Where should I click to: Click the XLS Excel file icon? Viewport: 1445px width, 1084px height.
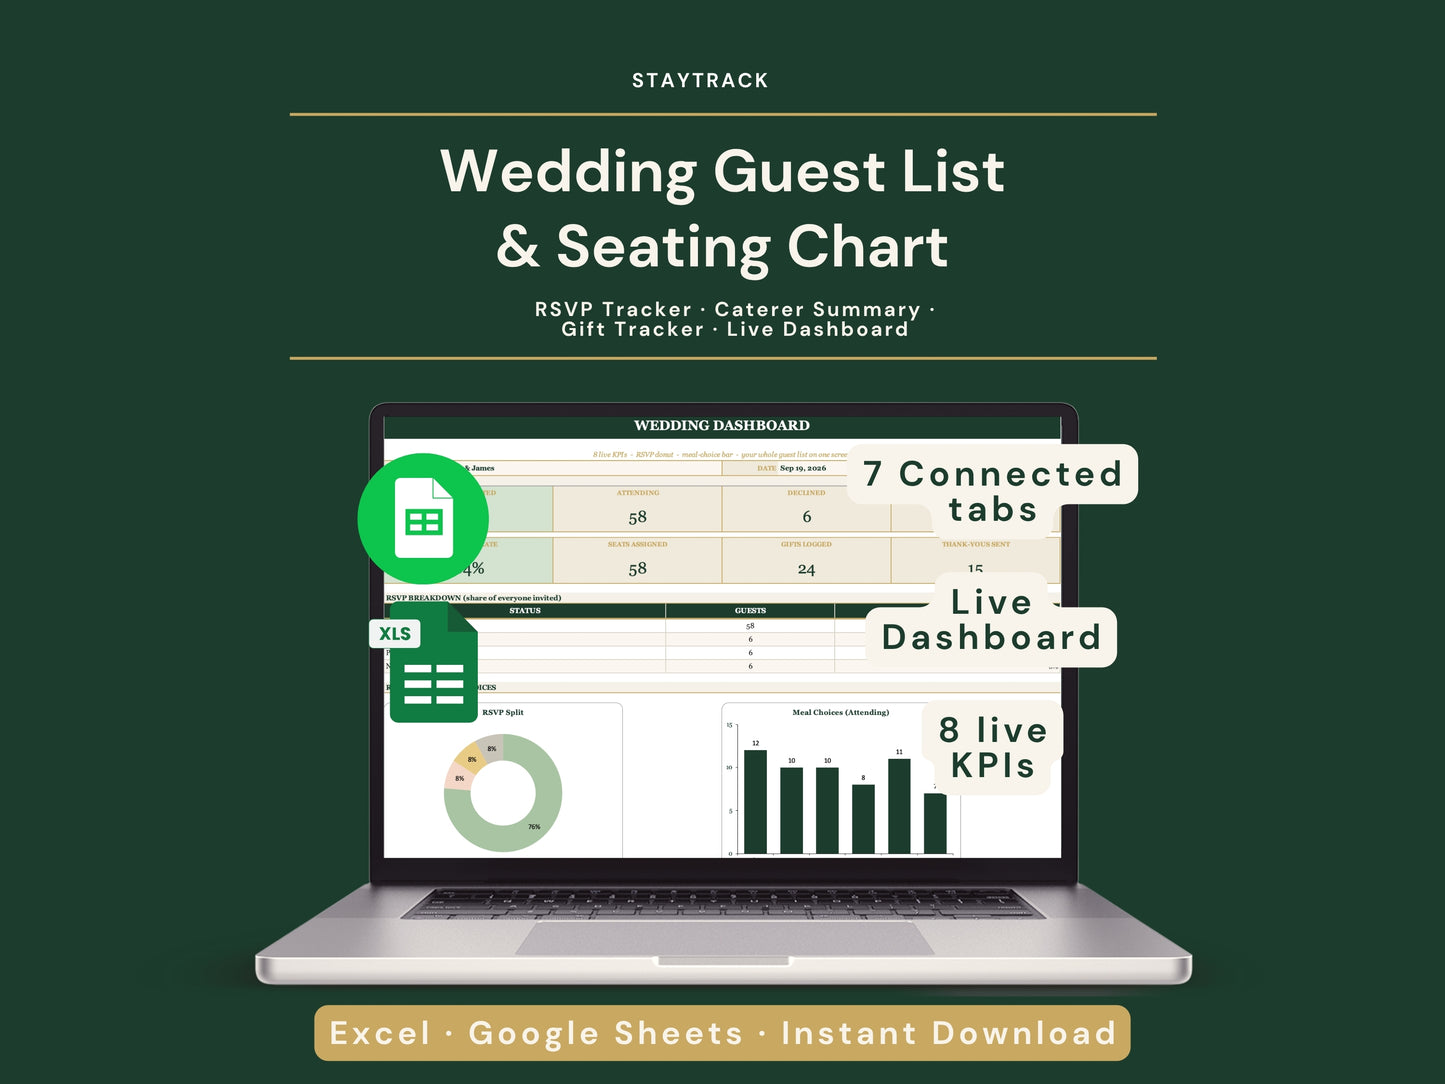click(425, 663)
